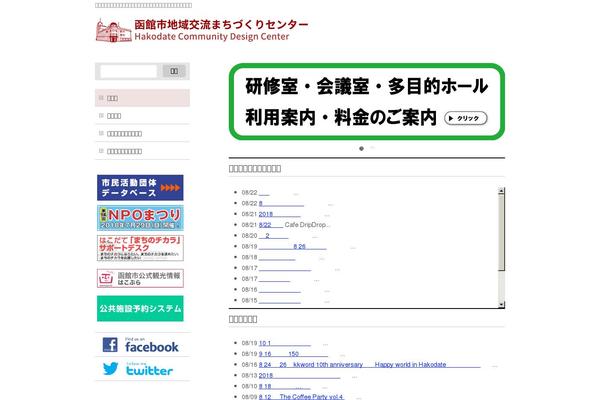Click the Facebook logo icon
The width and height of the screenshot is (600, 400).
(110, 344)
